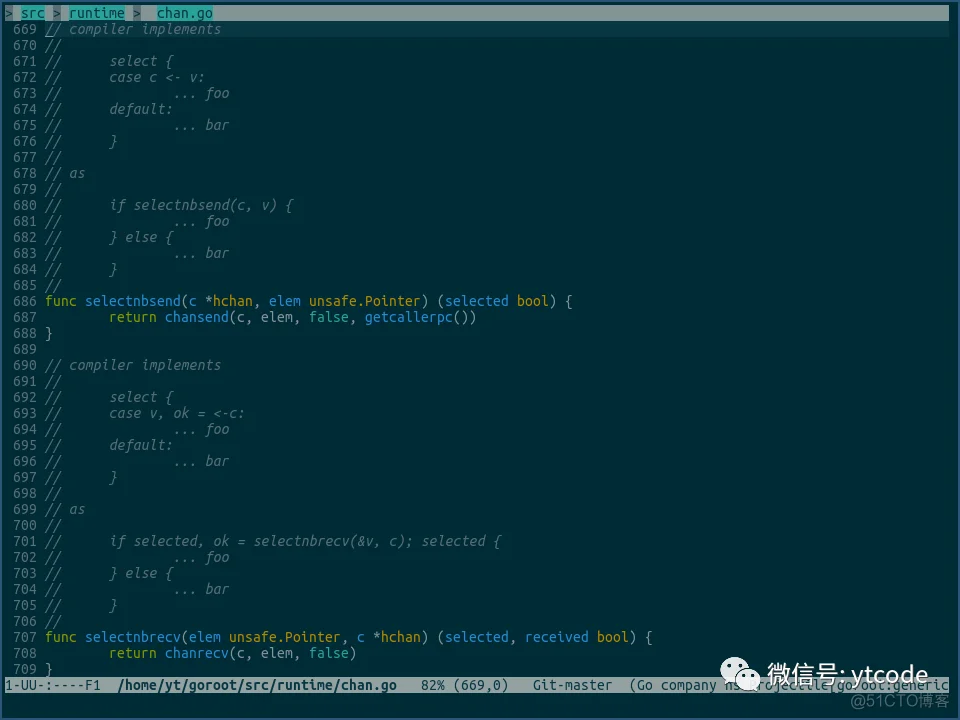Click 'return' keyword on line 687
This screenshot has height=720, width=960.
pyautogui.click(x=133, y=317)
